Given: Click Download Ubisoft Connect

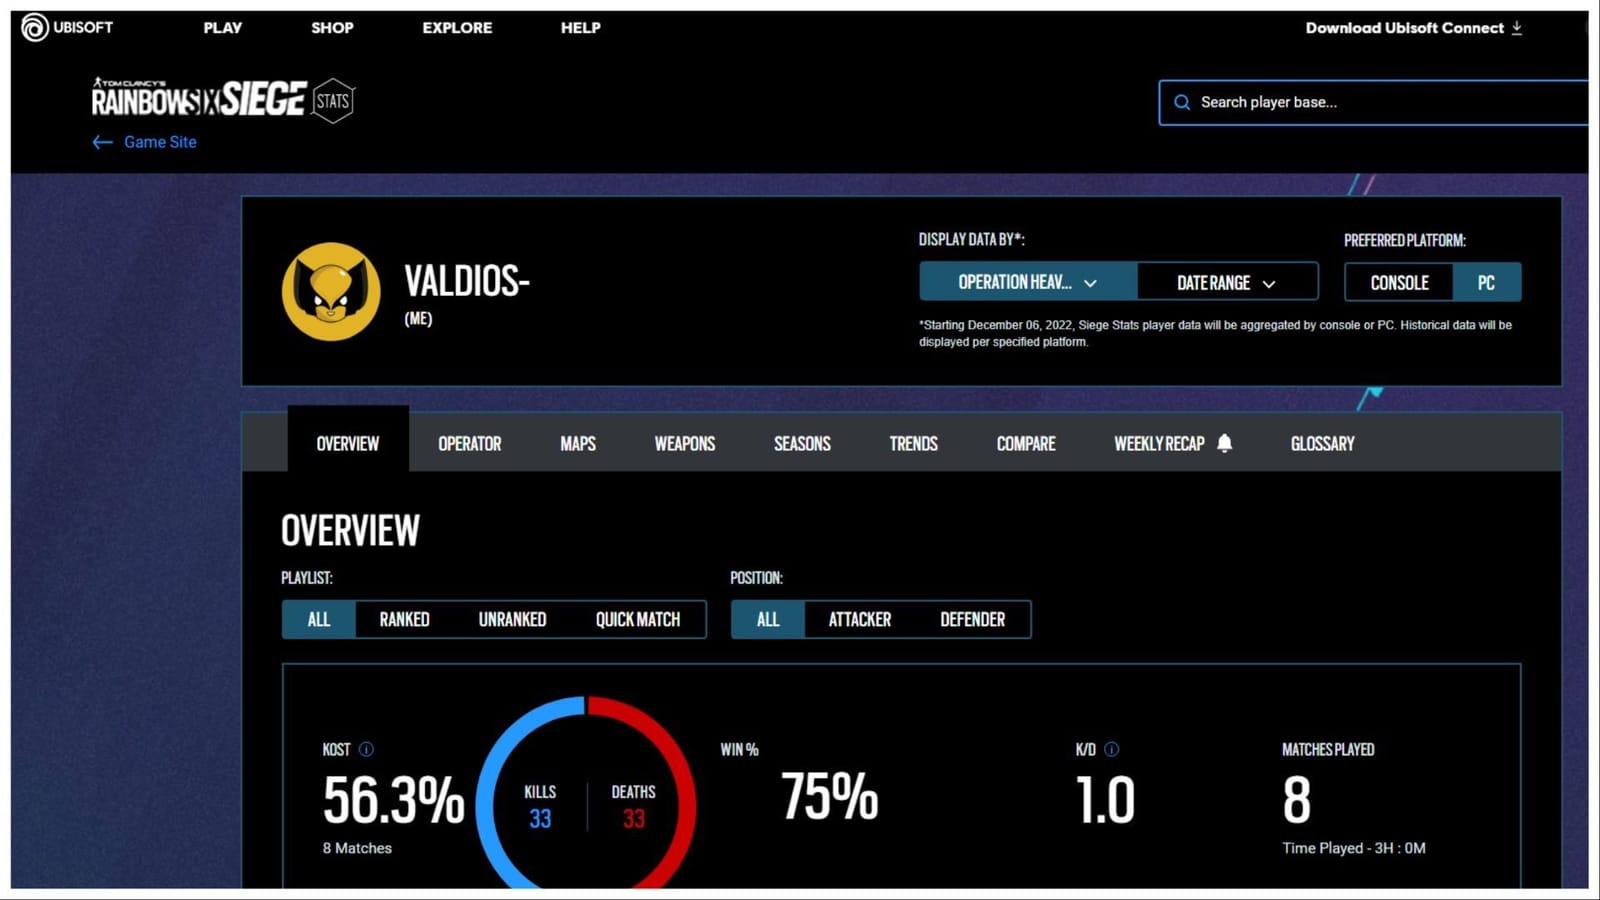Looking at the screenshot, I should (1404, 28).
